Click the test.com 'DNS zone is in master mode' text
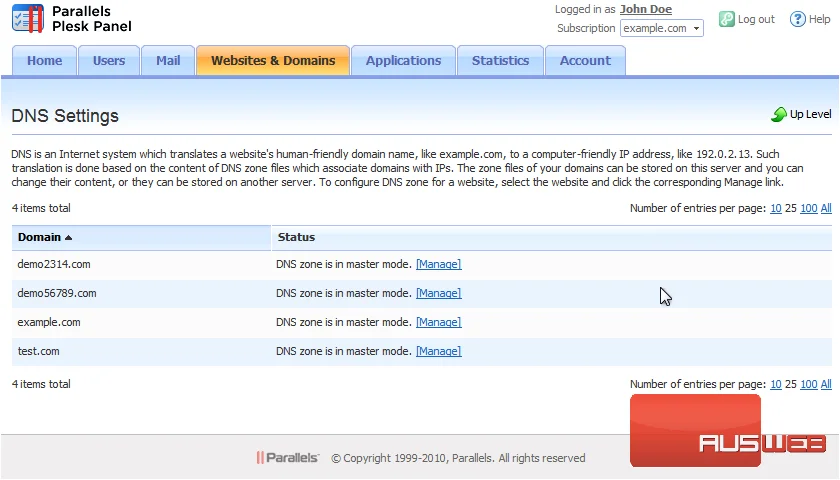The image size is (840, 480). point(344,351)
